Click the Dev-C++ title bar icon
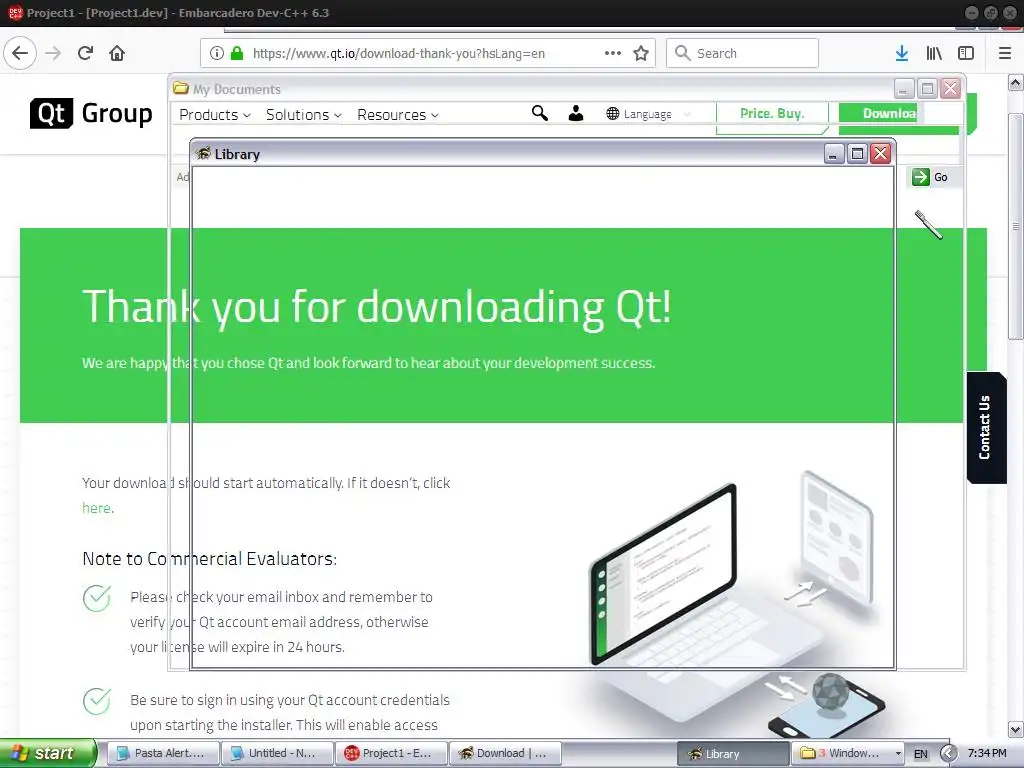Image resolution: width=1024 pixels, height=768 pixels. point(15,12)
